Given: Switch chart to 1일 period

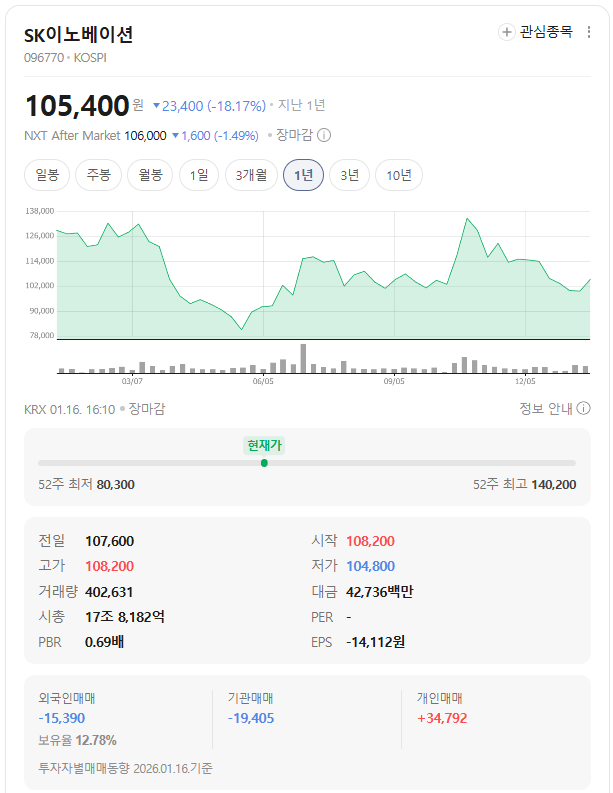Looking at the screenshot, I should (199, 175).
